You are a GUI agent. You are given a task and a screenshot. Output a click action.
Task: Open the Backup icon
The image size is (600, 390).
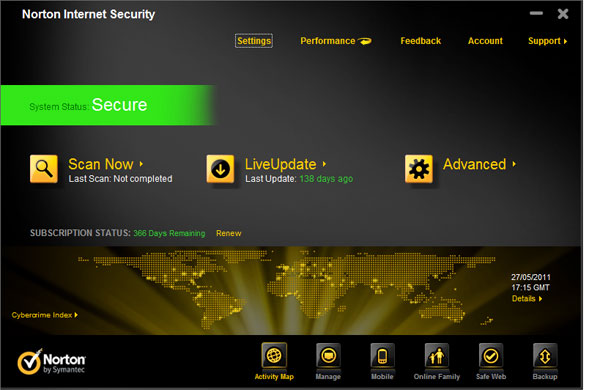pos(545,356)
